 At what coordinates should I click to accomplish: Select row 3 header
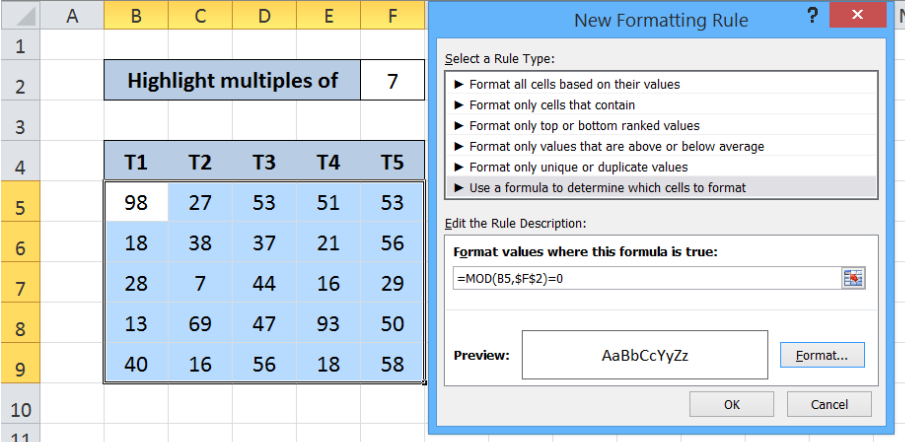20,120
